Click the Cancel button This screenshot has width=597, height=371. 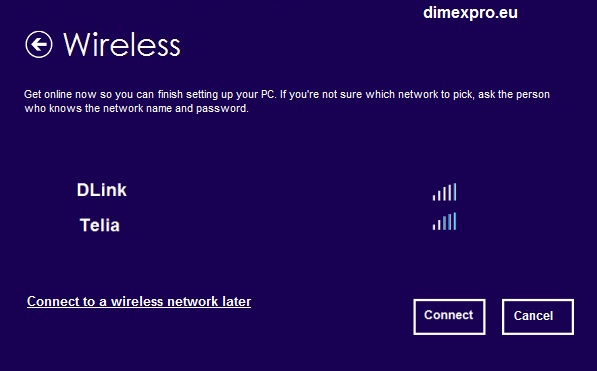(x=538, y=317)
